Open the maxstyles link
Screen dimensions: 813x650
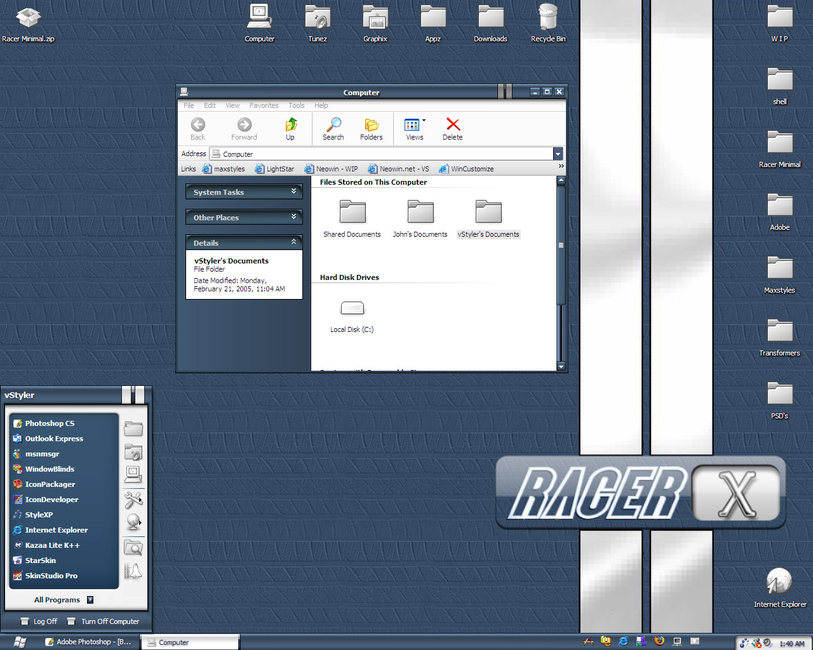point(223,169)
